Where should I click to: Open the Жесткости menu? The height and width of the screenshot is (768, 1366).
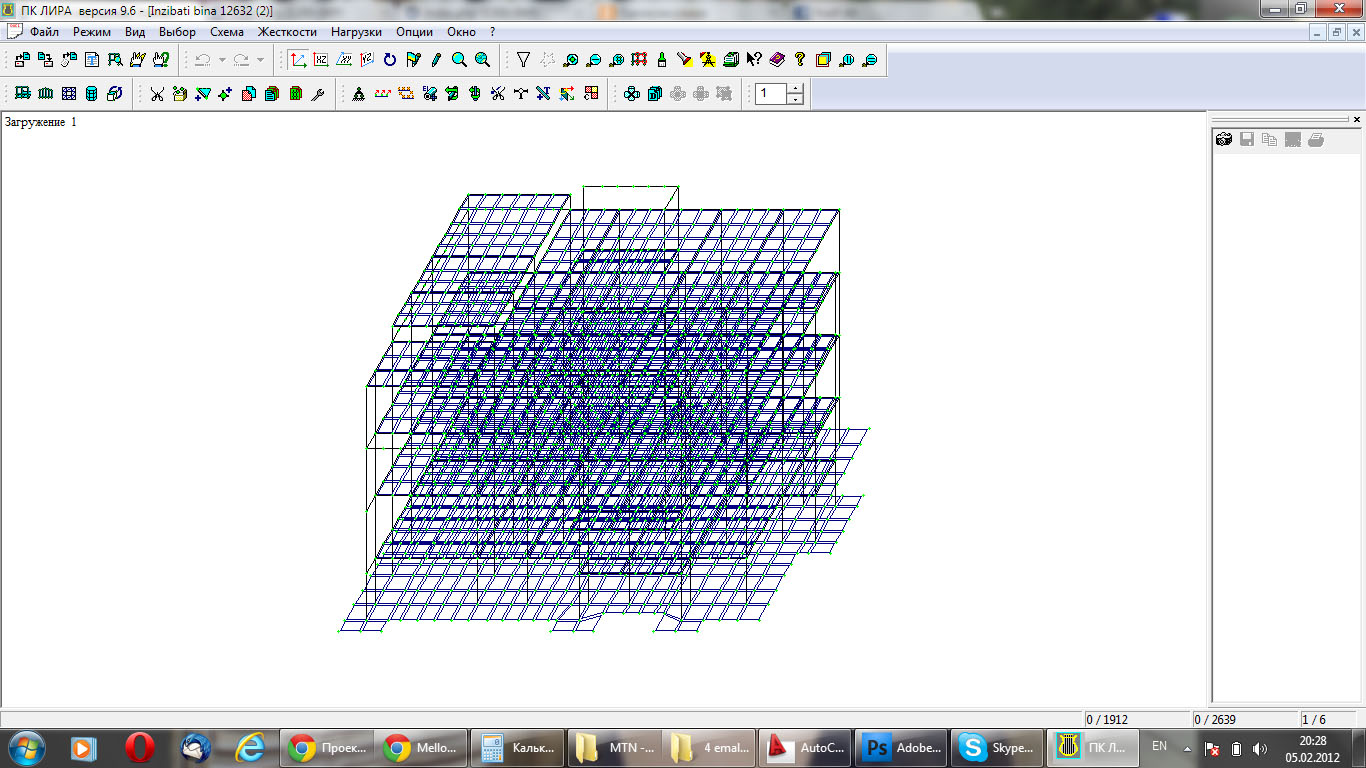287,32
